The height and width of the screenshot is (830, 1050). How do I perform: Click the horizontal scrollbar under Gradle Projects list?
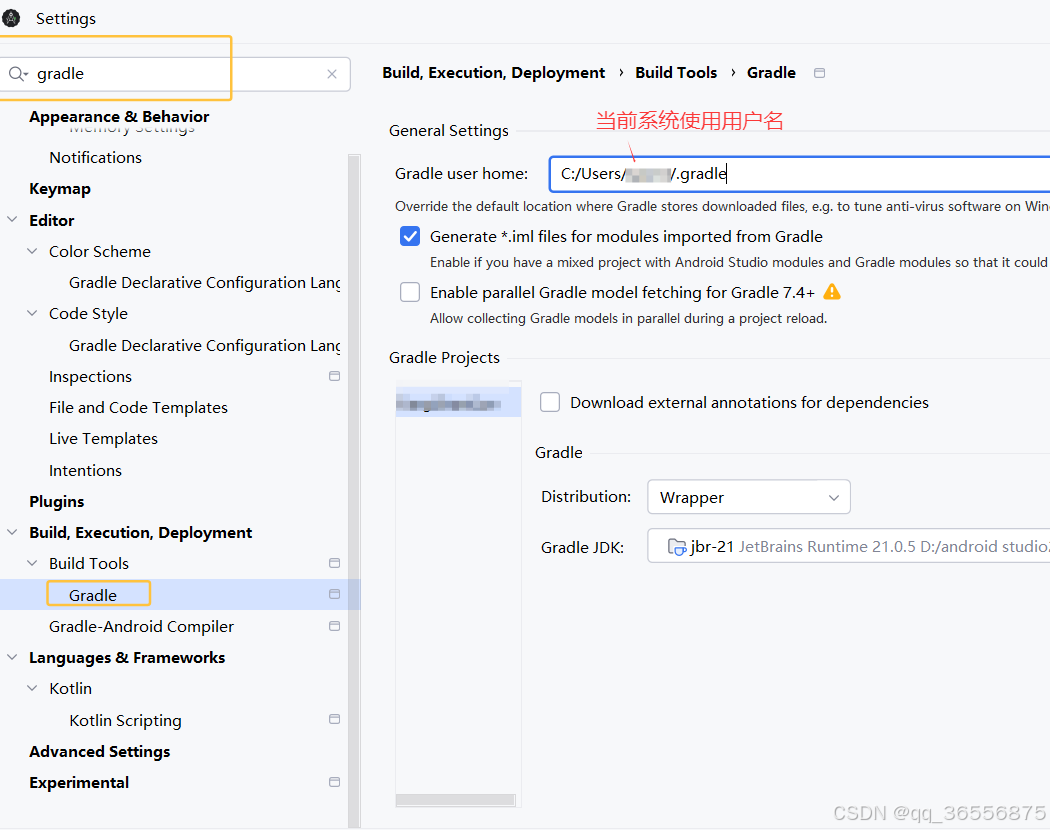tap(455, 799)
